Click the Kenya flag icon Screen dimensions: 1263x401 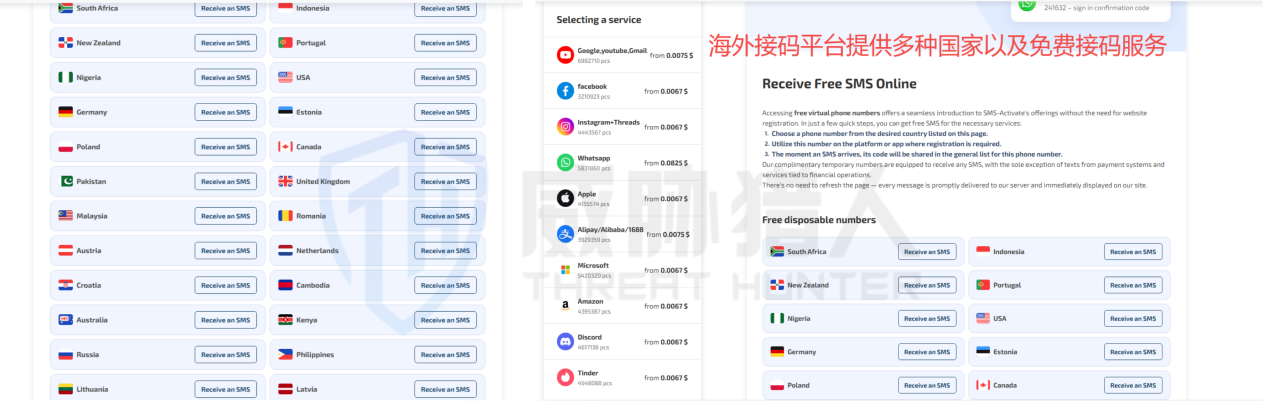pos(285,320)
